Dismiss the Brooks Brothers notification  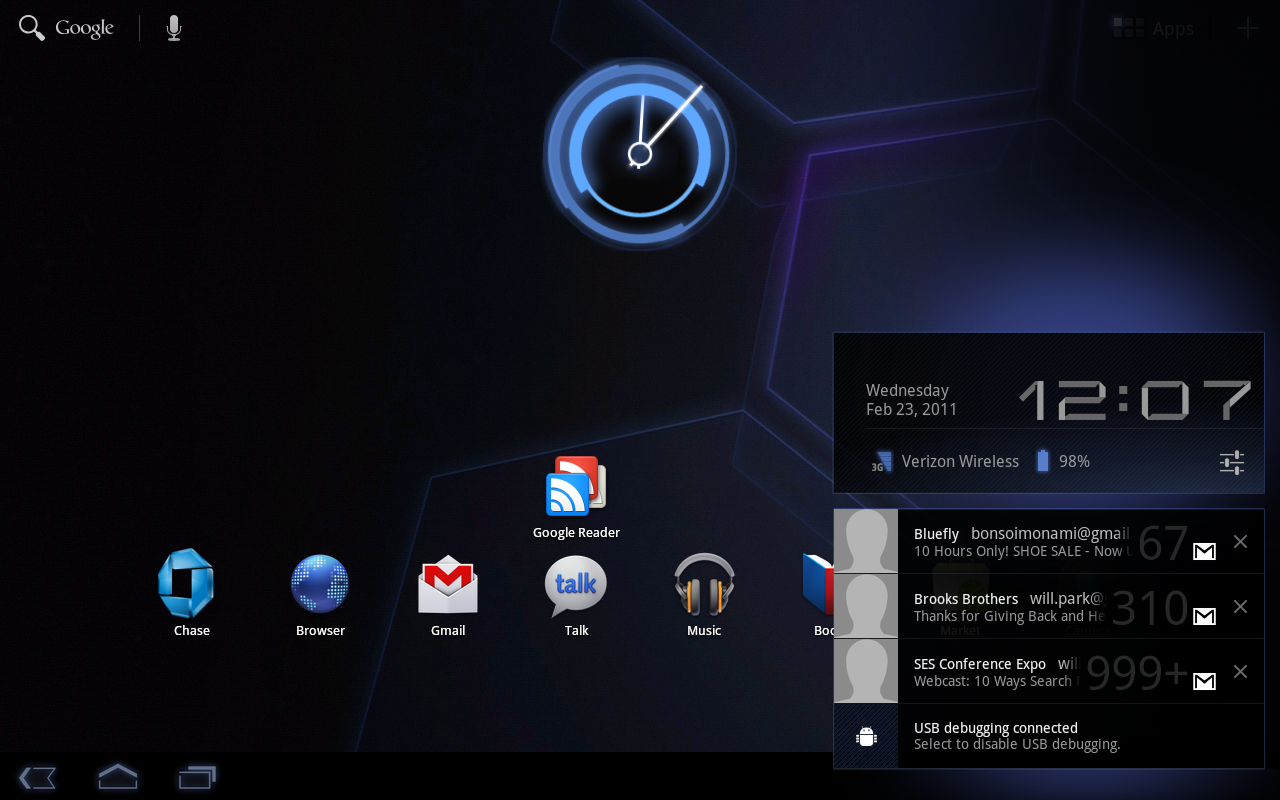(x=1240, y=606)
